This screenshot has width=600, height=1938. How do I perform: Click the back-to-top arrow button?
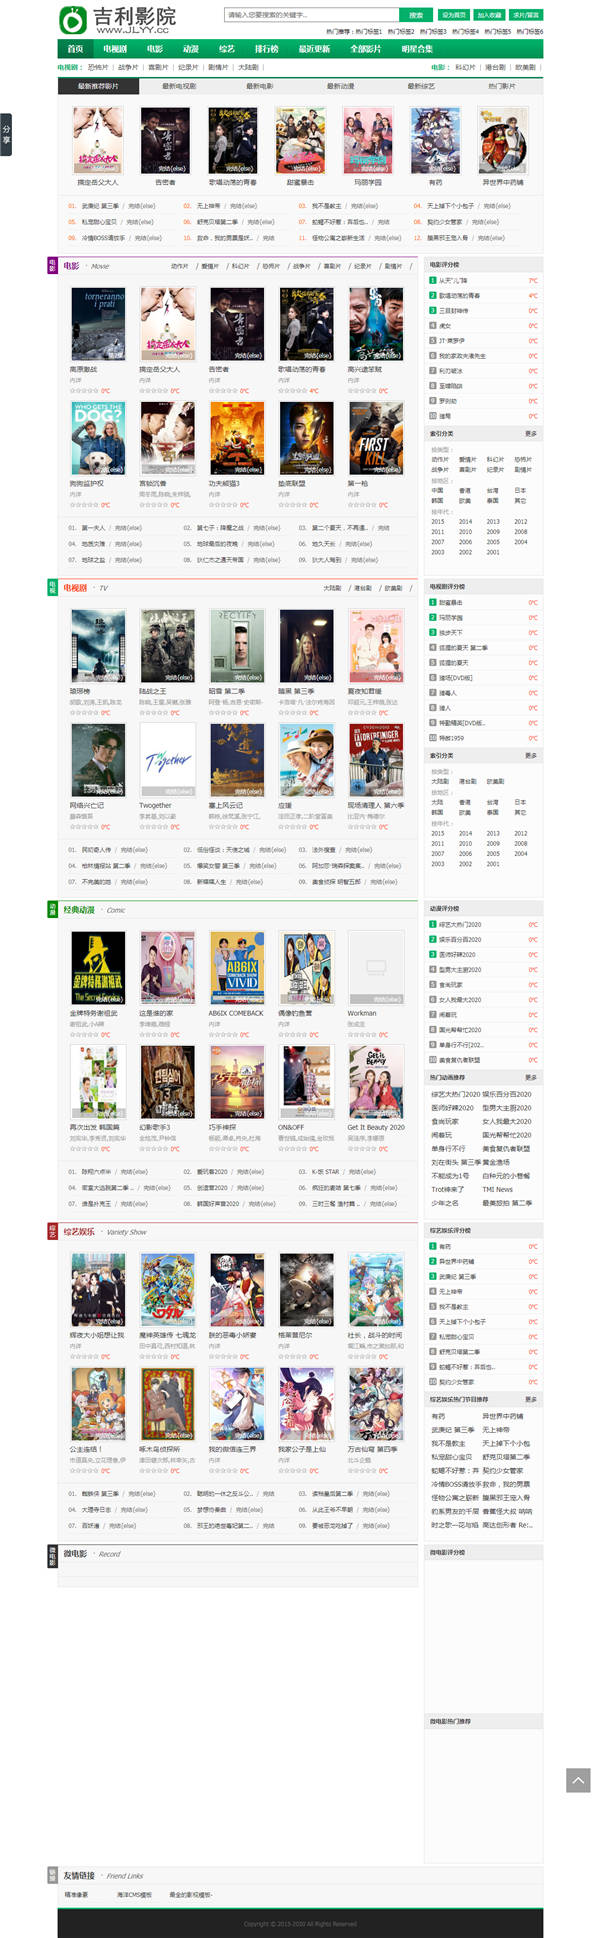pos(578,1779)
